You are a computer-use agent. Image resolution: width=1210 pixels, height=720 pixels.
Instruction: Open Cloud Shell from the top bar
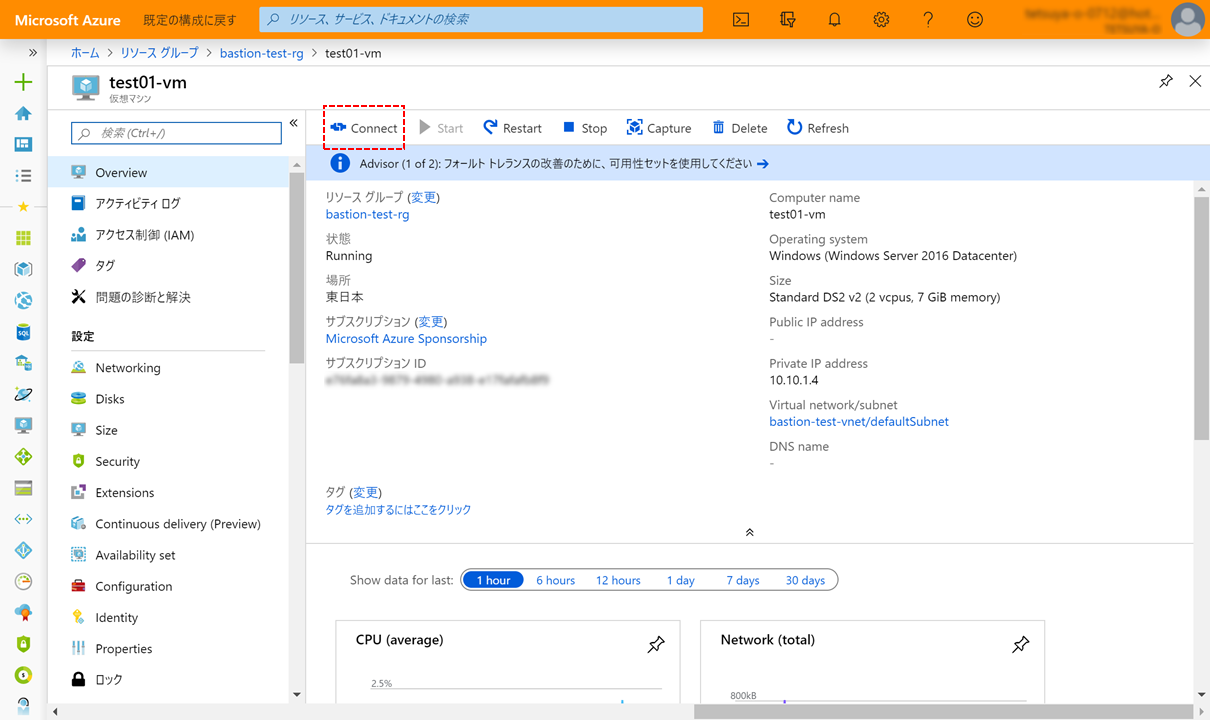(741, 19)
